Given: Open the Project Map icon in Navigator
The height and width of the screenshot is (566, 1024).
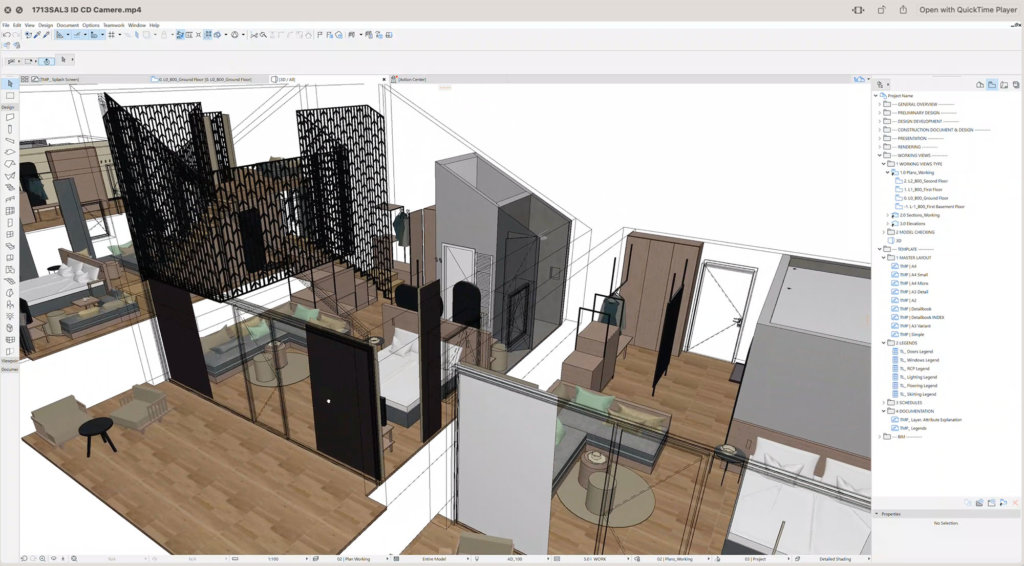Looking at the screenshot, I should (980, 85).
